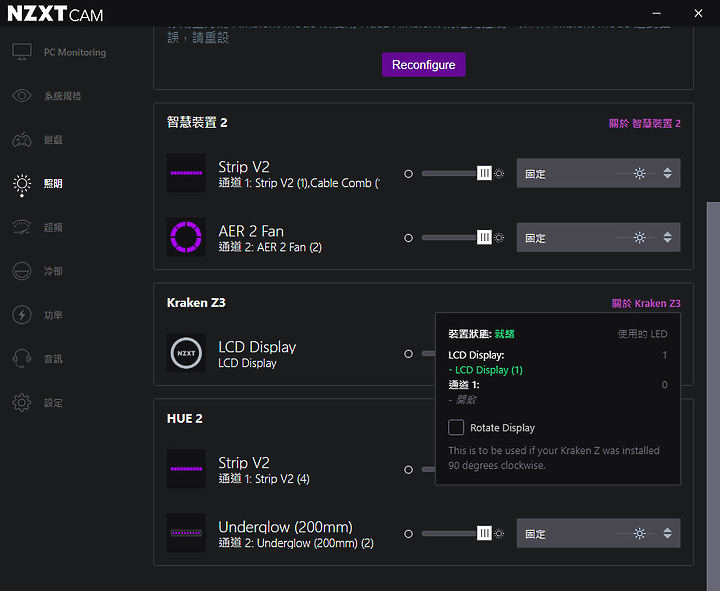Adjust the Cable Comb Strip V2 brightness slider handle
Image resolution: width=720 pixels, height=591 pixels.
coord(484,173)
